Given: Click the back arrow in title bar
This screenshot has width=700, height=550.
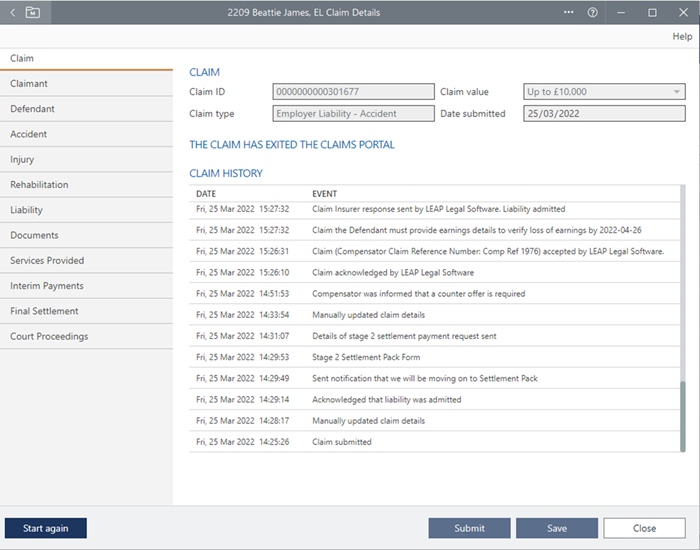Looking at the screenshot, I should pos(13,13).
